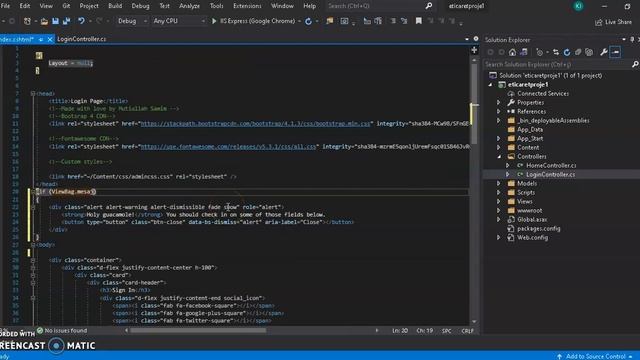The width and height of the screenshot is (640, 360).
Task: Click Show All Files icon in Solution Explorer
Action: pos(589,52)
